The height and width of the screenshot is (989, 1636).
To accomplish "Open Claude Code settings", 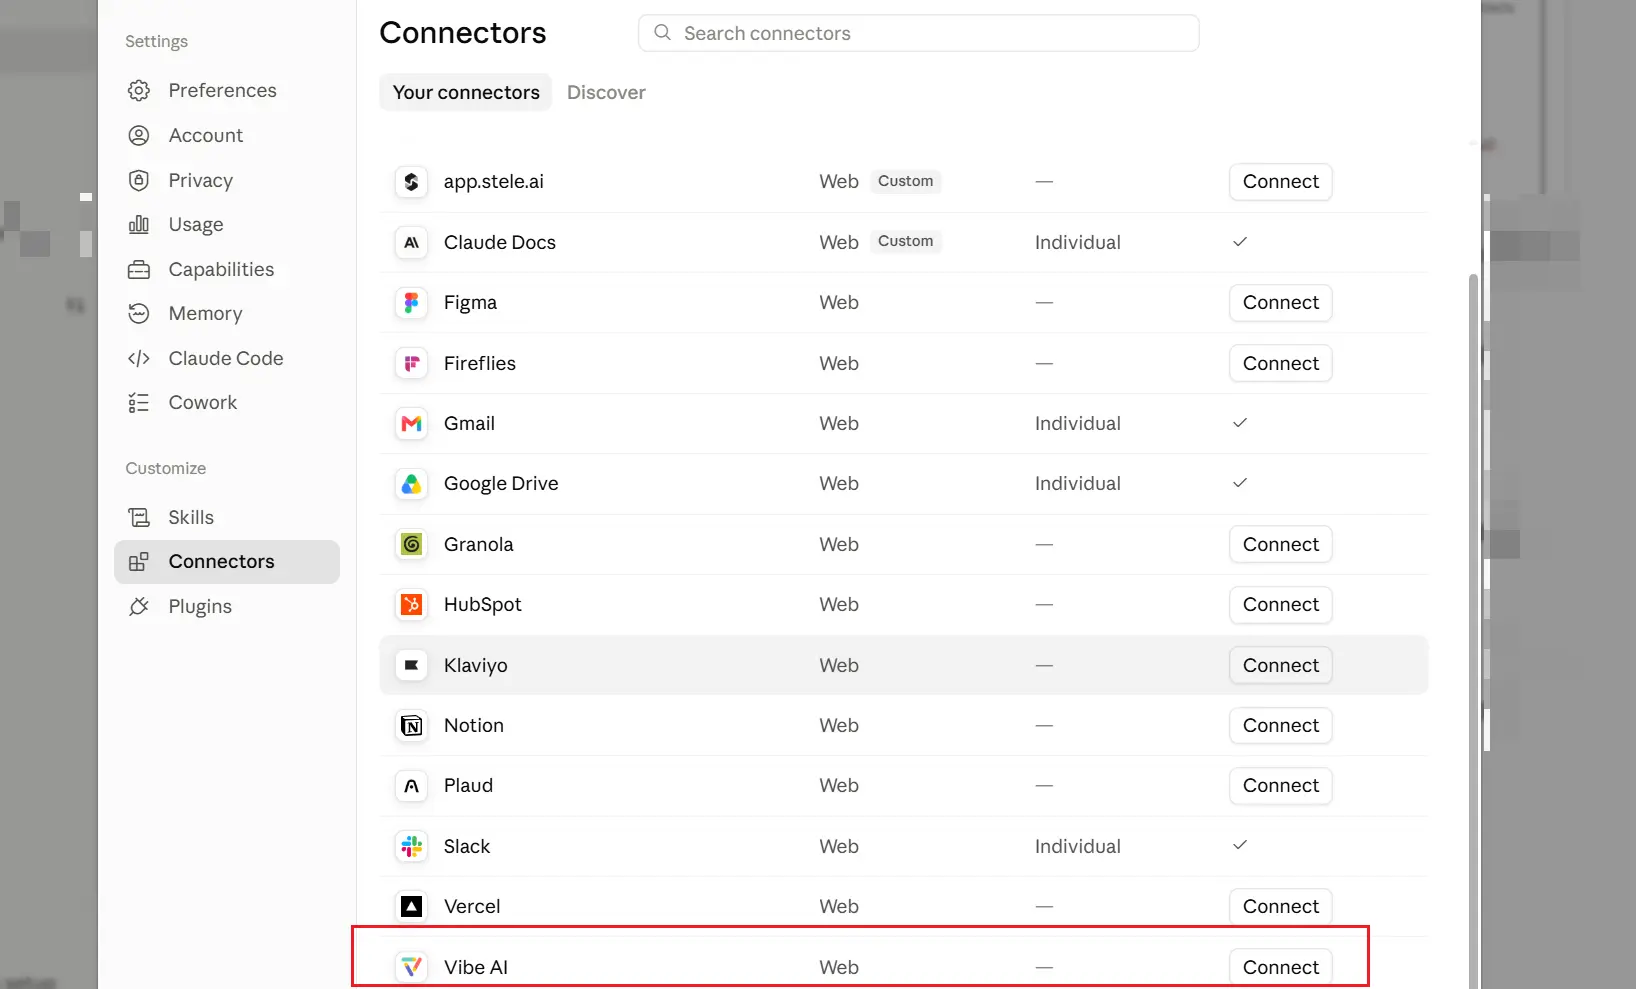I will coord(227,358).
